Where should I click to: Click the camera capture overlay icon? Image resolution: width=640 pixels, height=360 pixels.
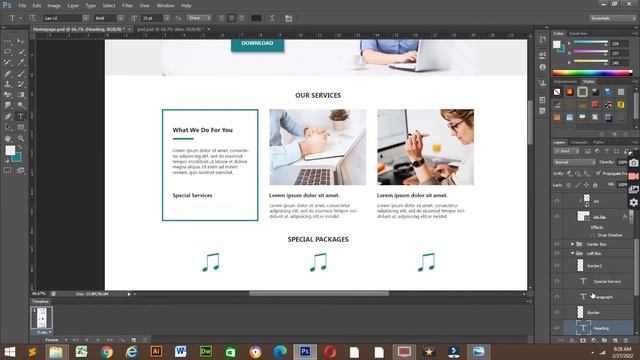(x=633, y=163)
